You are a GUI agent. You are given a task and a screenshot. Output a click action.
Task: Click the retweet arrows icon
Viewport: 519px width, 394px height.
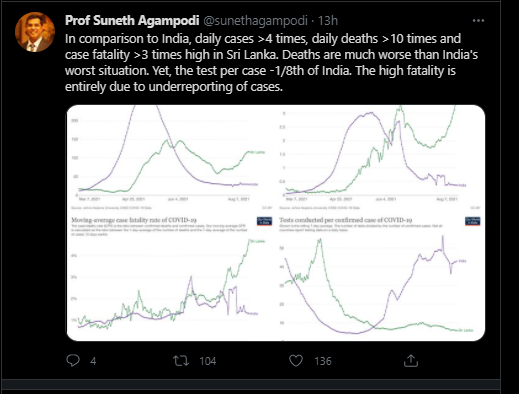click(181, 361)
